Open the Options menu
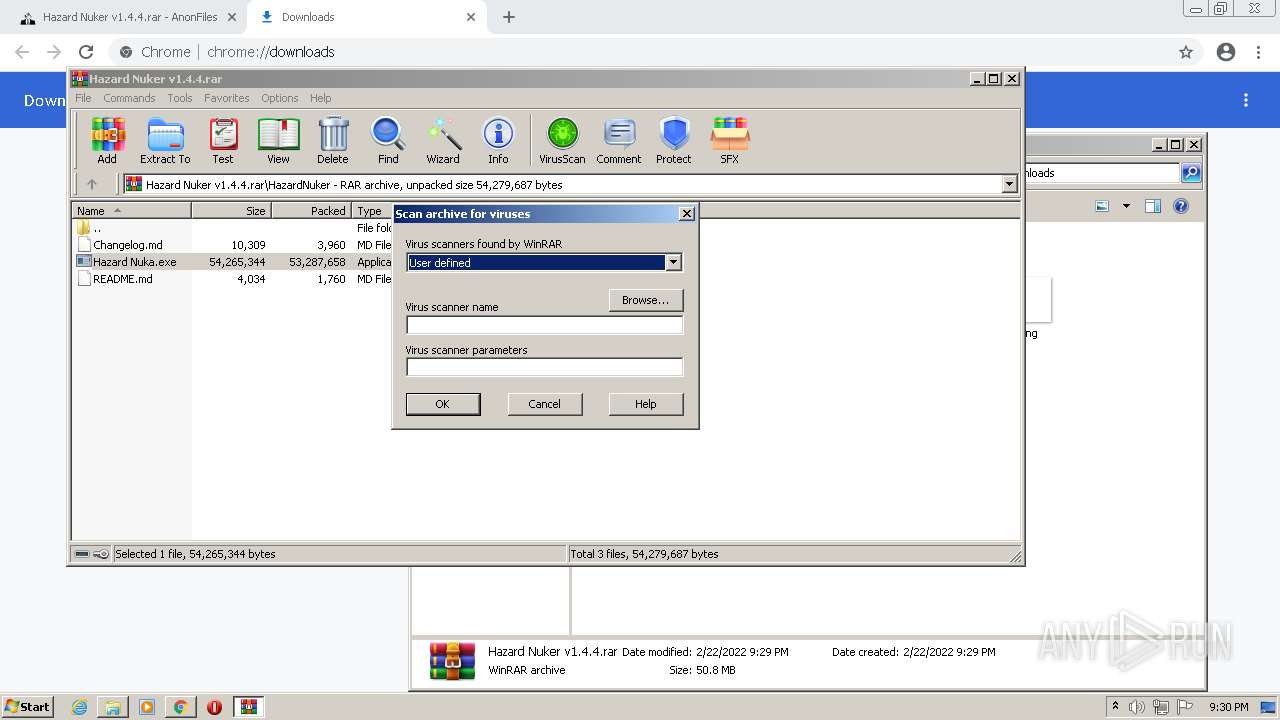1280x720 pixels. coord(280,98)
